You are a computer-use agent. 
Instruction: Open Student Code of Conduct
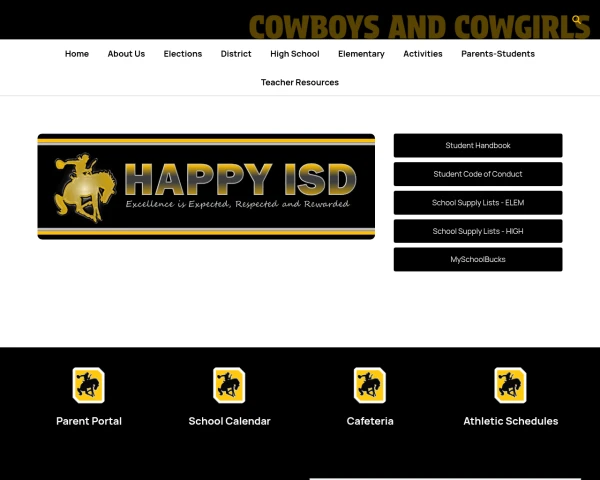pyautogui.click(x=478, y=174)
